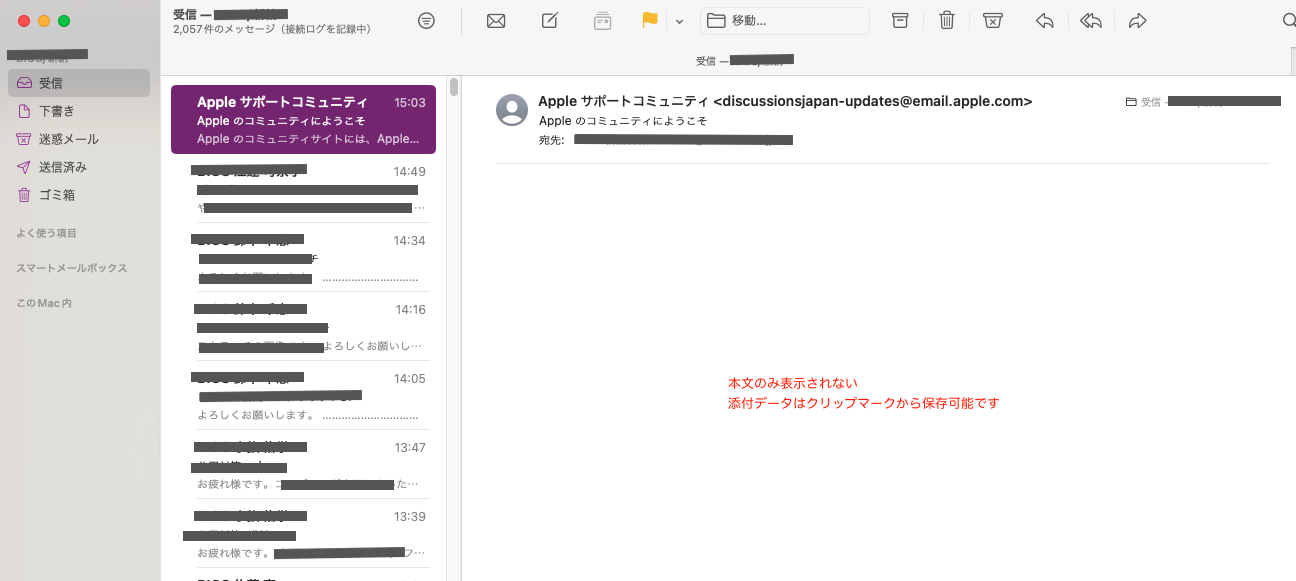
Task: Delete message with trash icon
Action: point(947,21)
